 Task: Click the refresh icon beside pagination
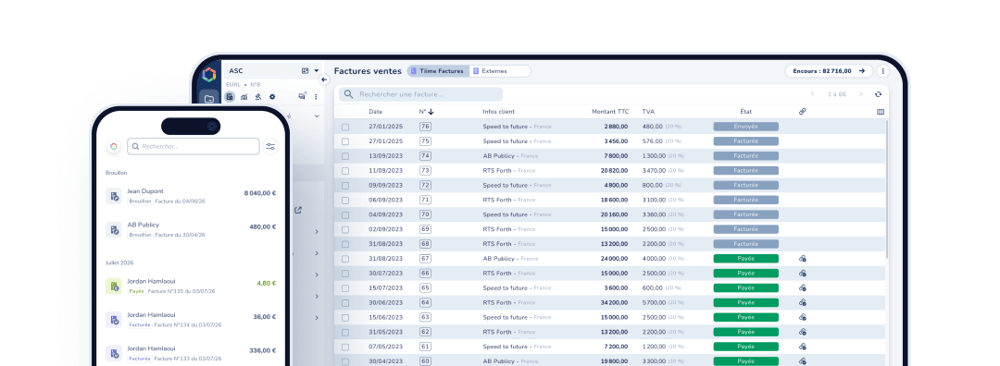(x=878, y=94)
